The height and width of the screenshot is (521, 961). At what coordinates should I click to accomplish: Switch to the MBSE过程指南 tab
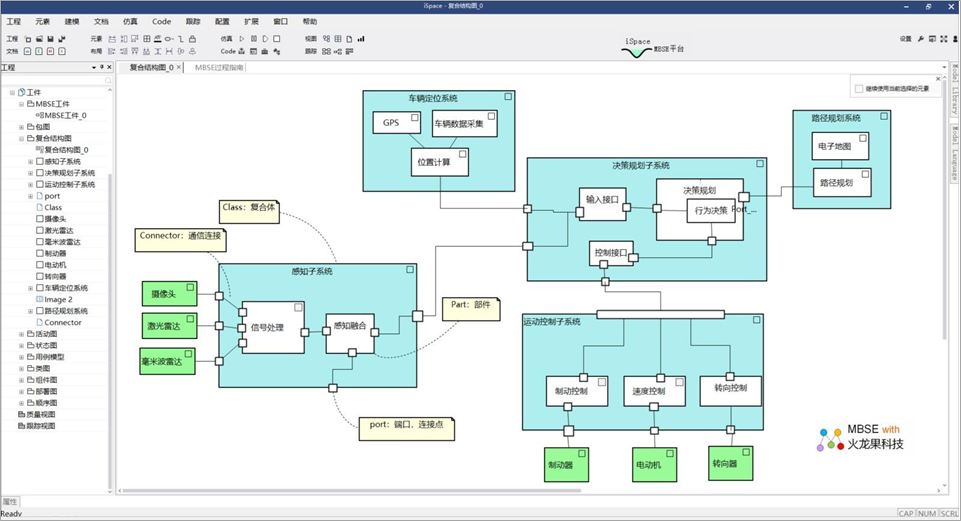coord(217,68)
